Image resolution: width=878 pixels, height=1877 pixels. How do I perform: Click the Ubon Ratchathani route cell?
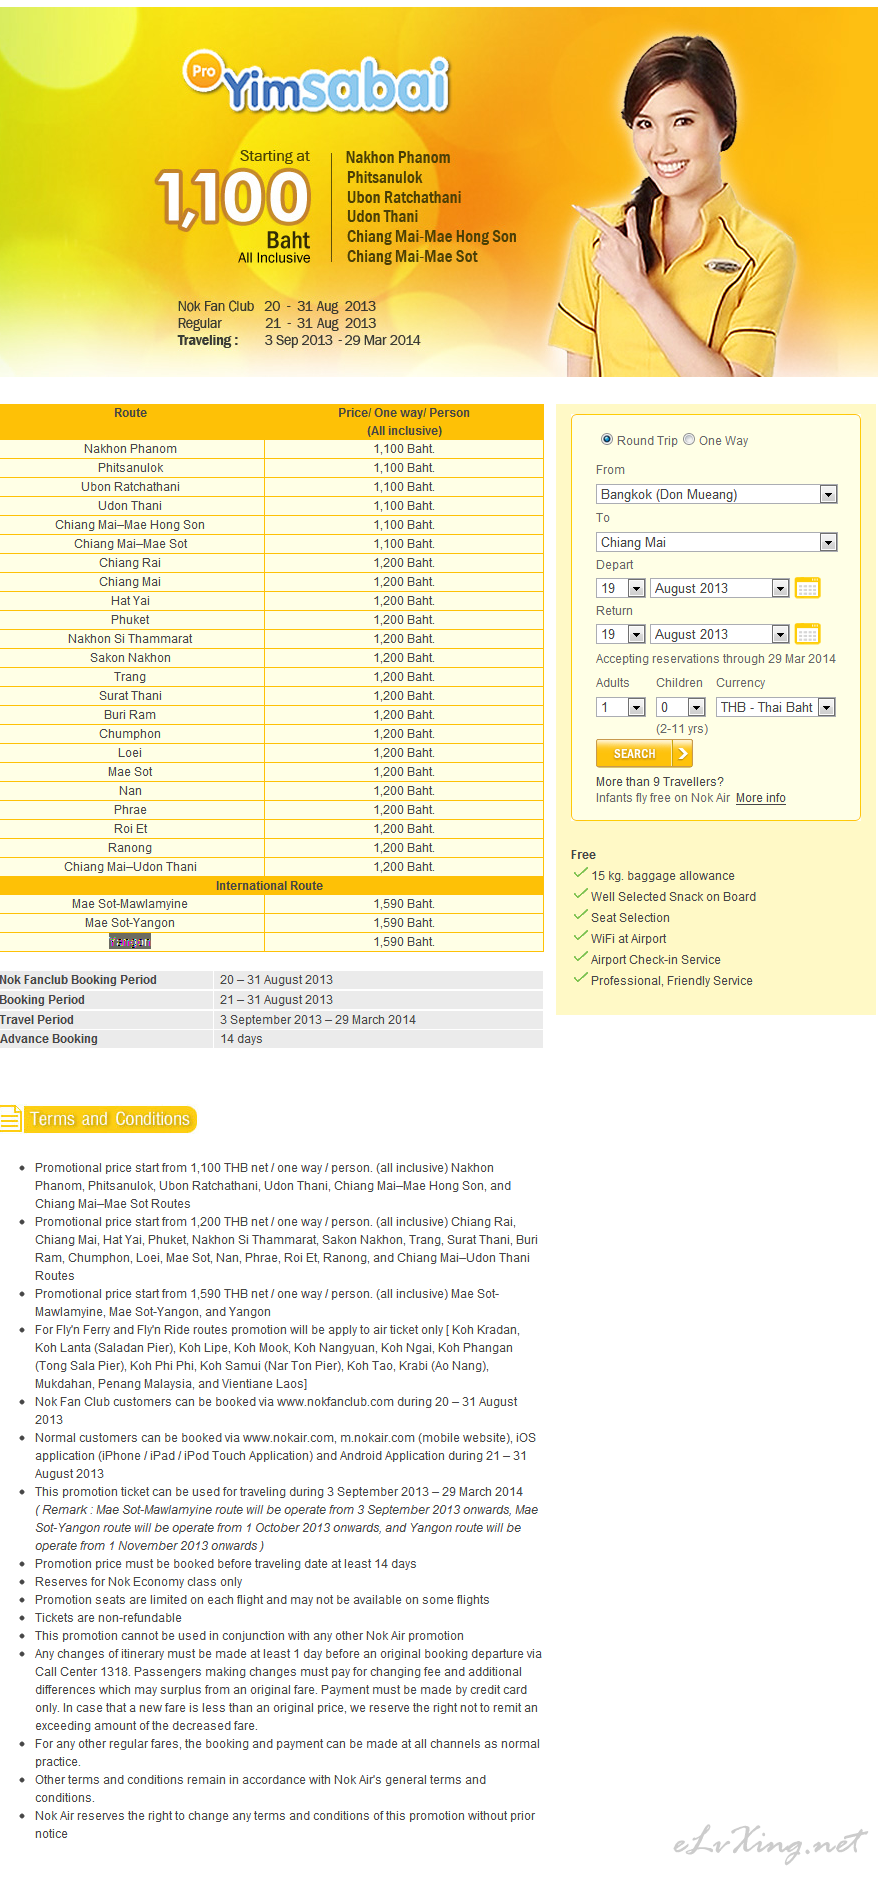[x=131, y=487]
